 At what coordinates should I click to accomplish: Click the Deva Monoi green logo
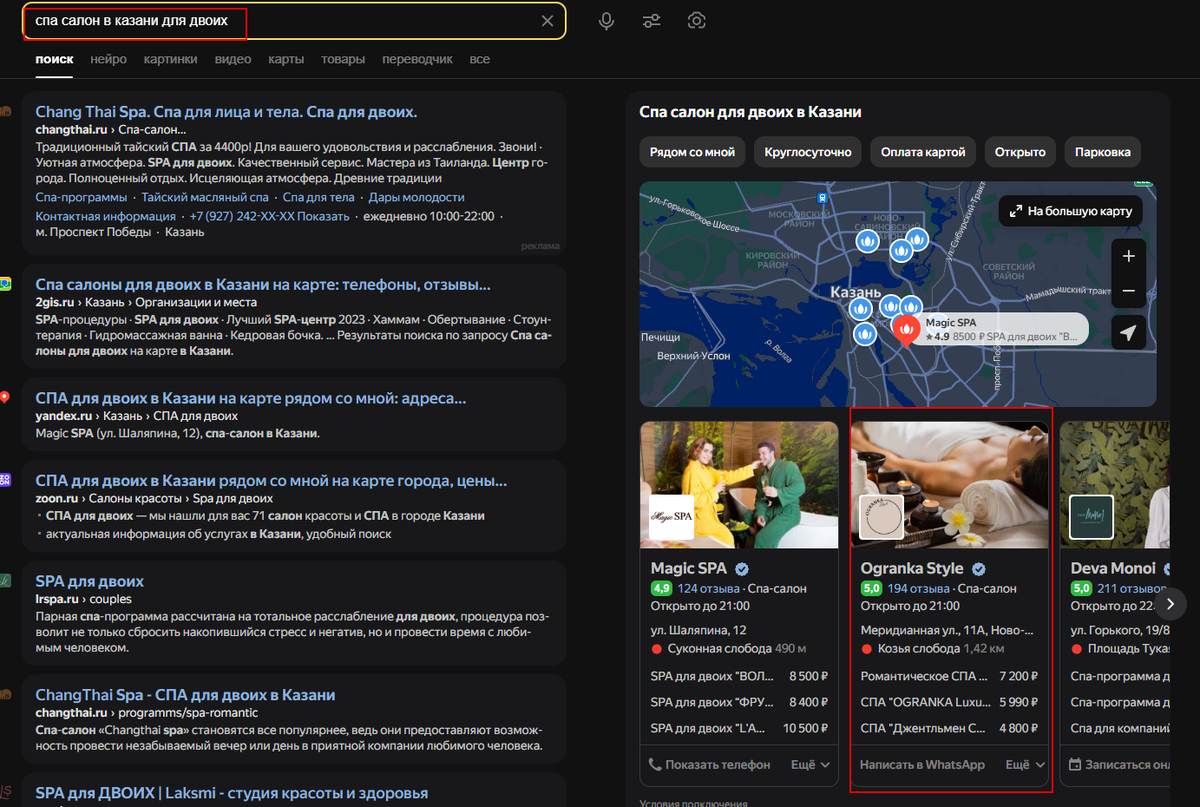(1091, 517)
